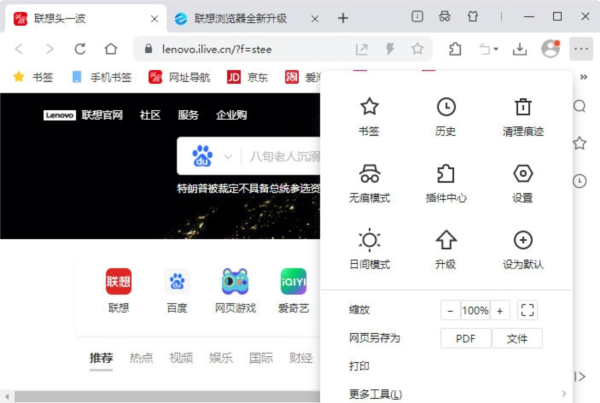The width and height of the screenshot is (600, 403).
Task: Open 插件中心 plugin center
Action: point(446,183)
